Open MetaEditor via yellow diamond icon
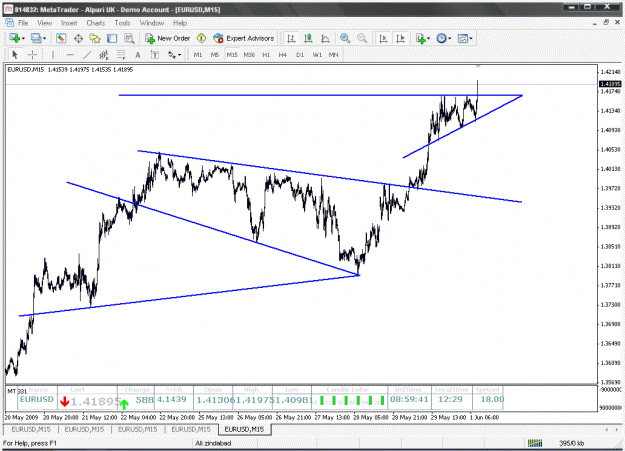 201,38
